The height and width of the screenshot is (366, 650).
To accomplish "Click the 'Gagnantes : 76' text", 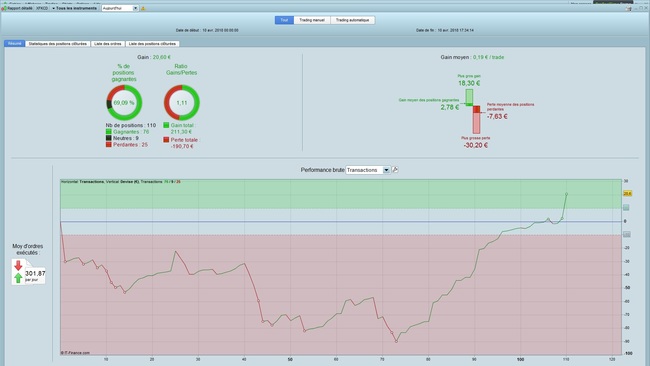I will point(131,132).
